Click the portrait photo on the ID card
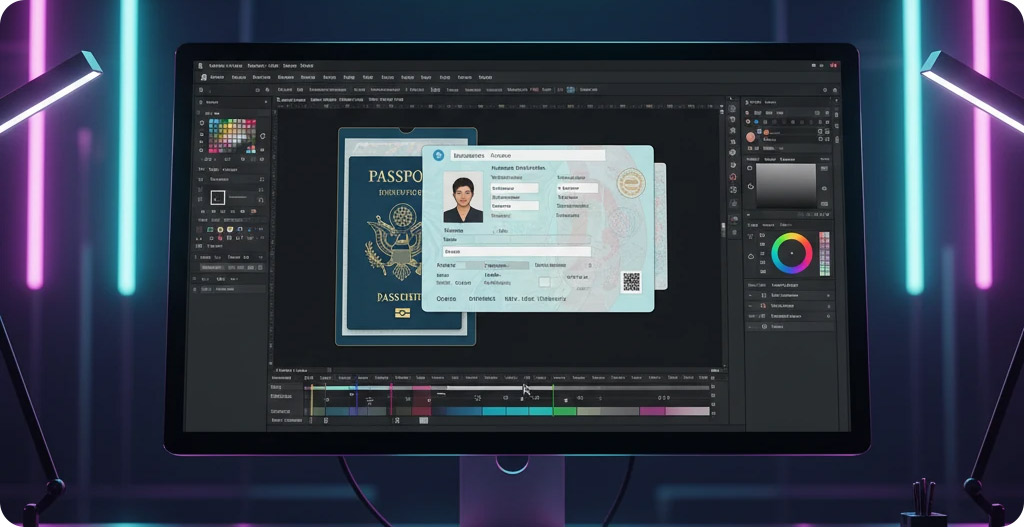 pyautogui.click(x=463, y=197)
